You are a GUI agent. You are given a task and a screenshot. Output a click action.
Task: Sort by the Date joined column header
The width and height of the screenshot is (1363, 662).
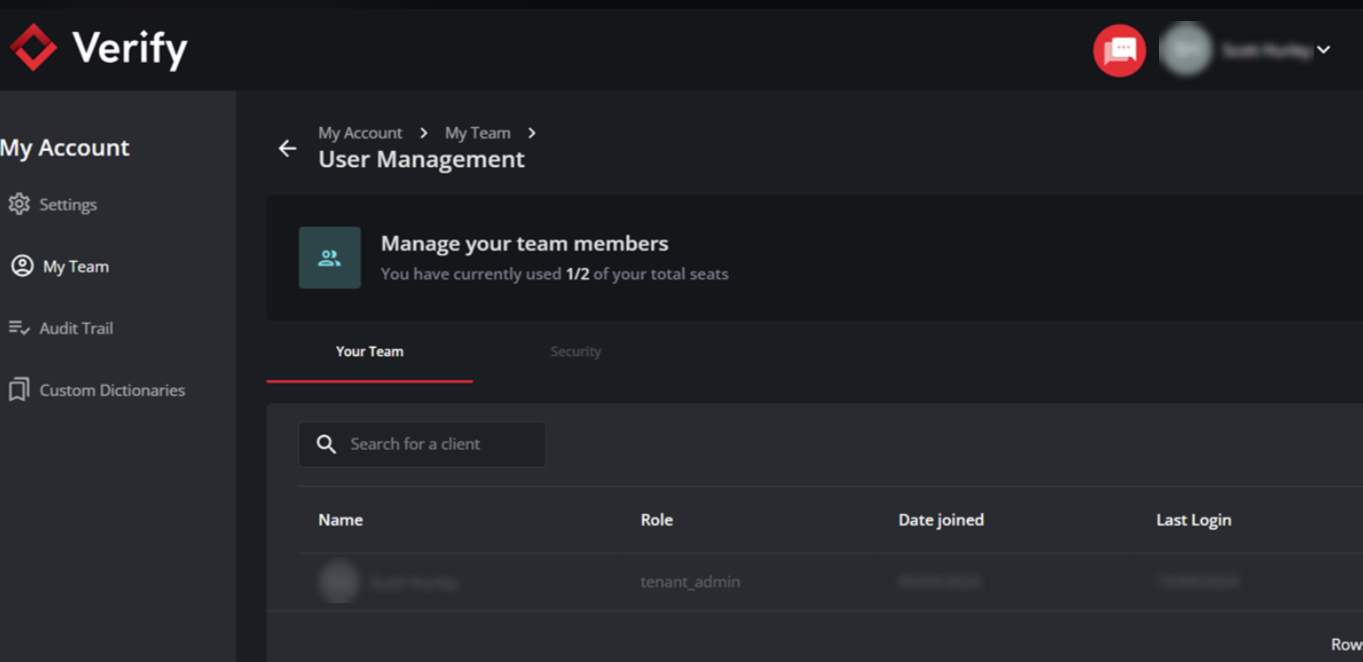[x=940, y=520]
